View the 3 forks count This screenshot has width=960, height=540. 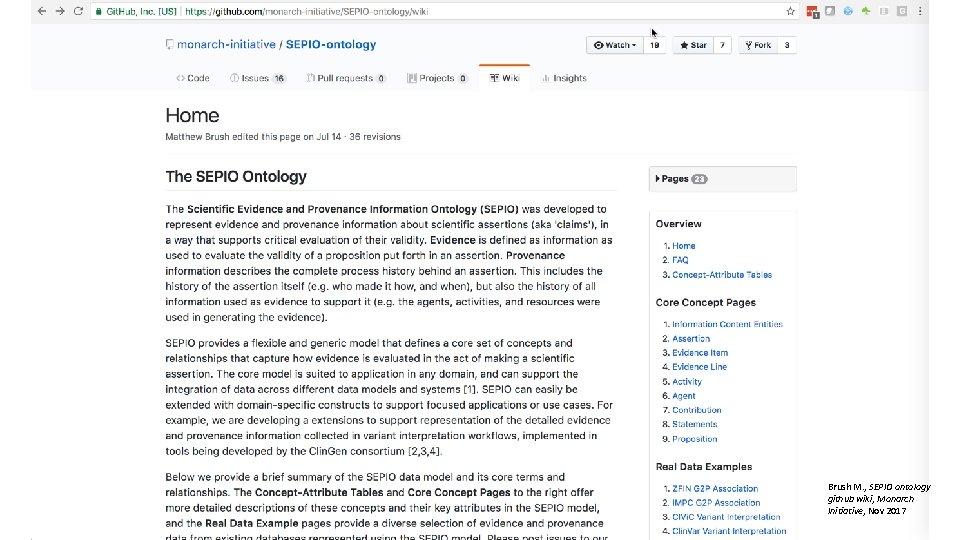(787, 45)
